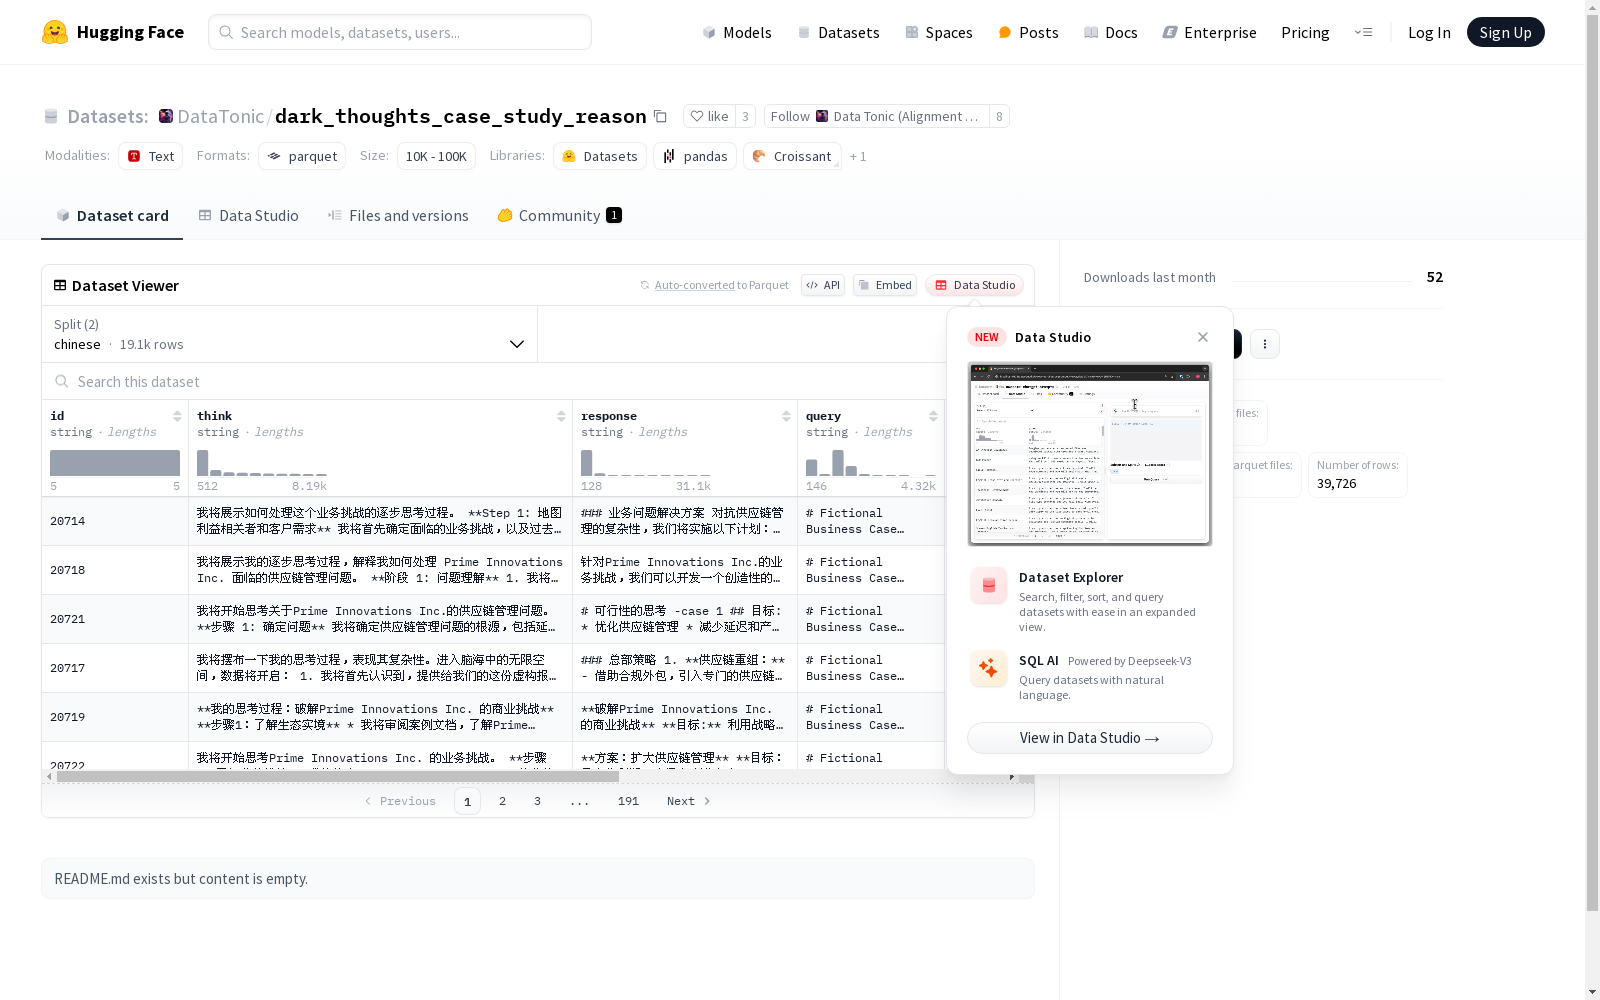Image resolution: width=1600 pixels, height=1000 pixels.
Task: Select the Dataset card tab
Action: tap(112, 215)
